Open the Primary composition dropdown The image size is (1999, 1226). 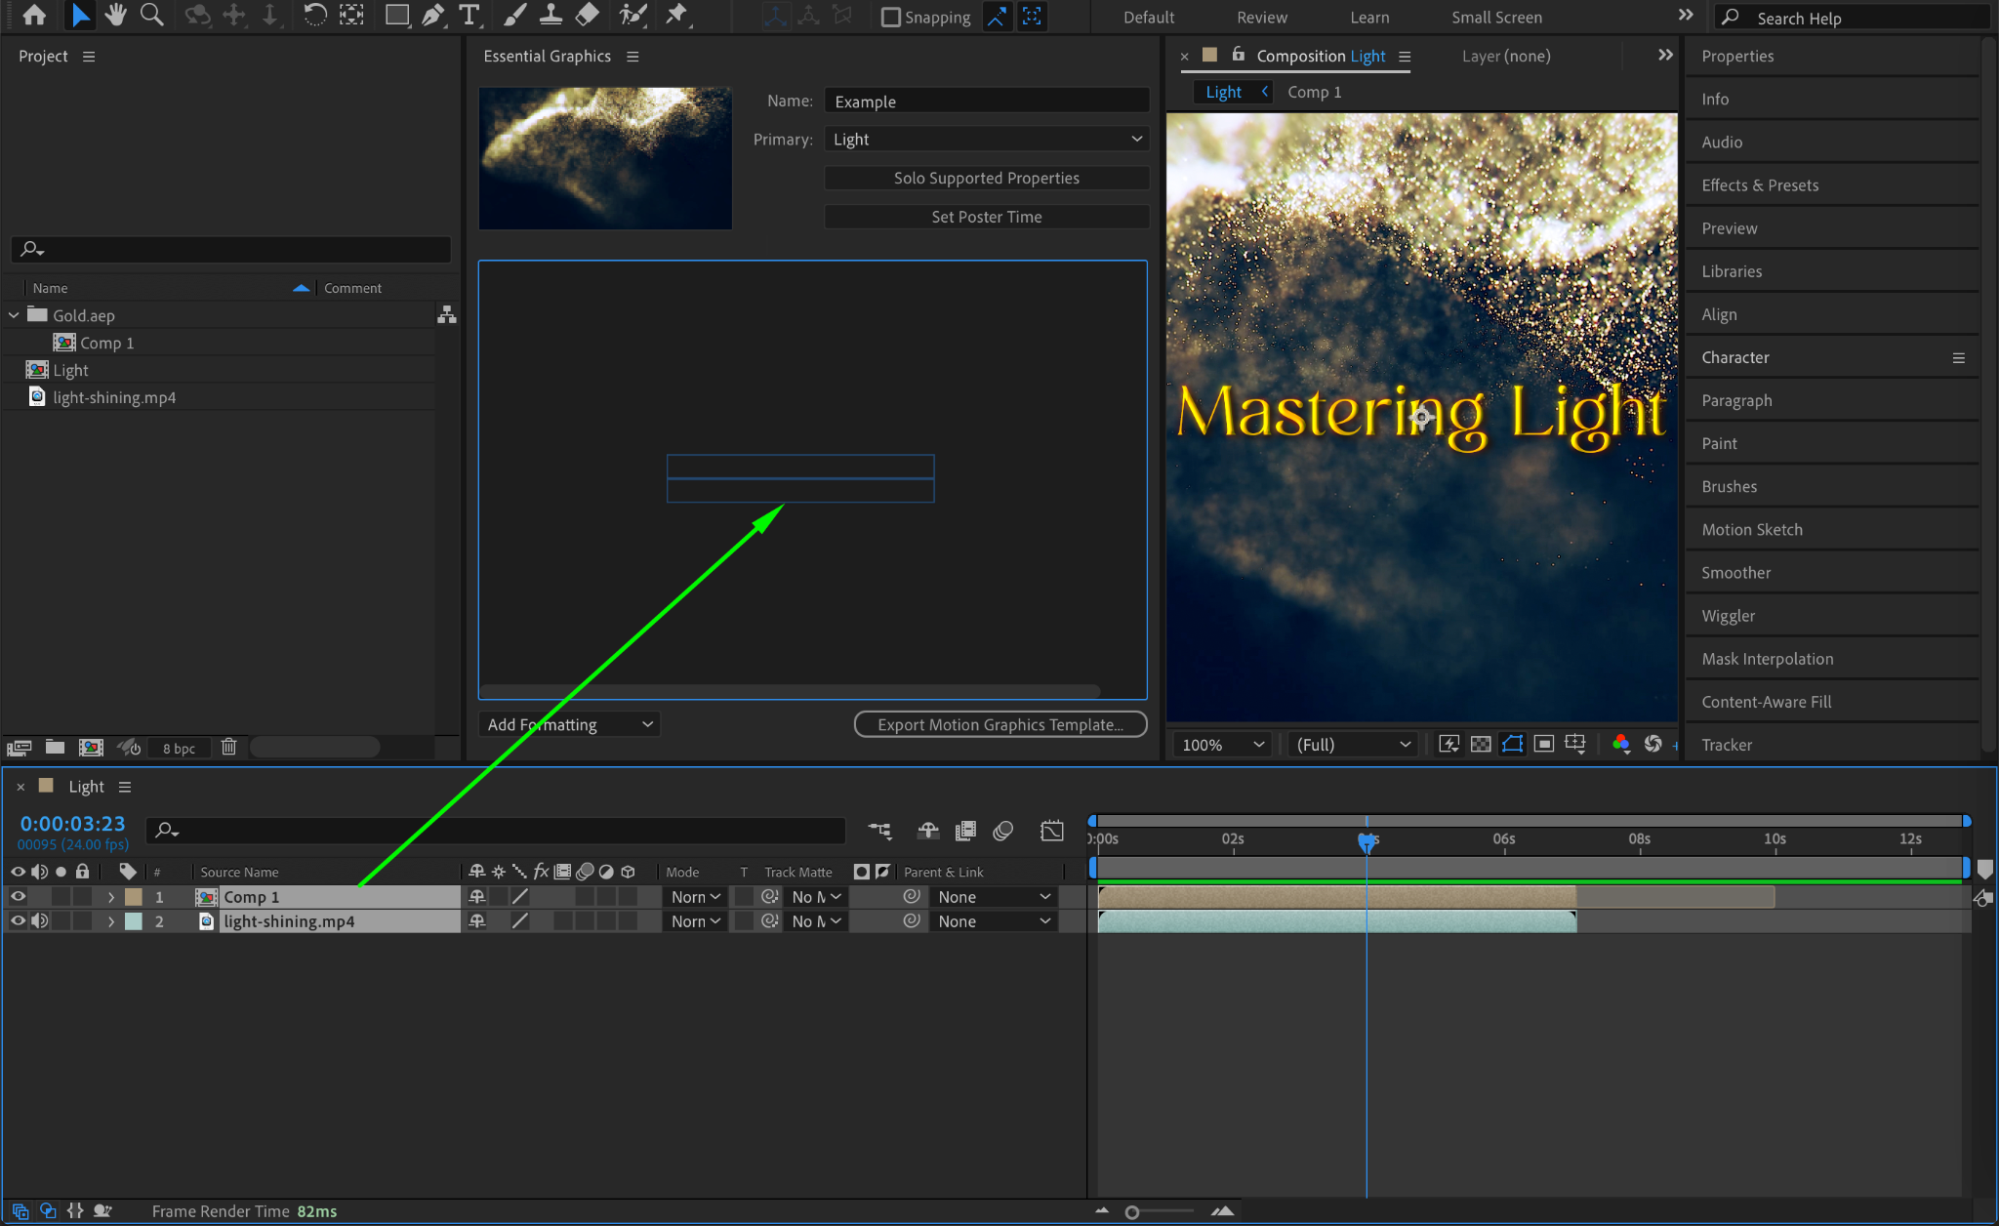pos(986,139)
